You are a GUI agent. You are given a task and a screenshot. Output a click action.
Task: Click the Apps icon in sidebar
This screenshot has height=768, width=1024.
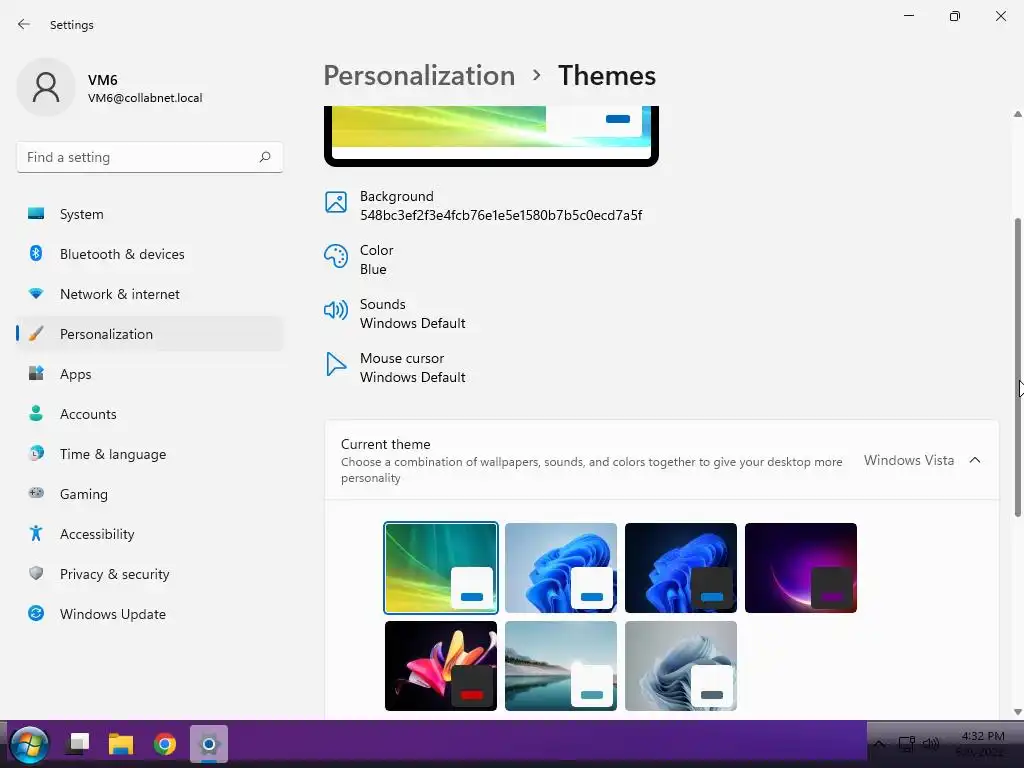pyautogui.click(x=36, y=374)
